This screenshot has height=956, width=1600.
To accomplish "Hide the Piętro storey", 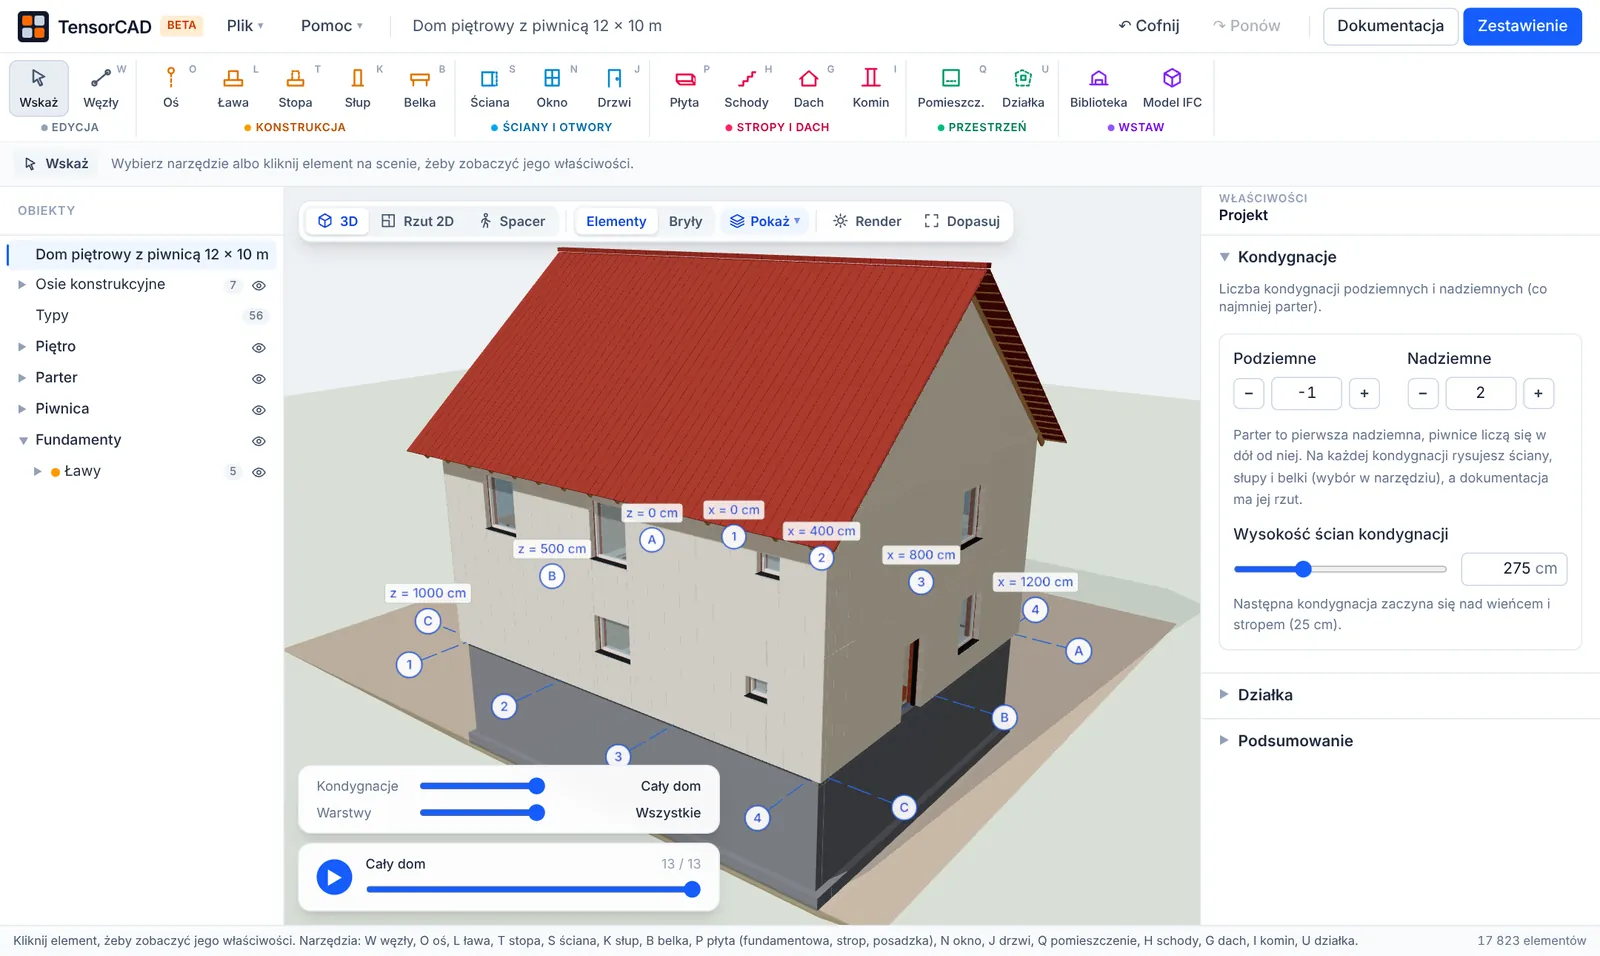I will click(259, 347).
